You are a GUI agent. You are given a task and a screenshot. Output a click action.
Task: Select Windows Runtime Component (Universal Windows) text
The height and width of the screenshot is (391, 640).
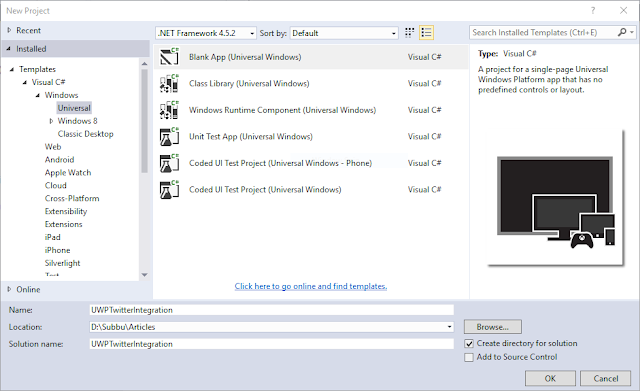(x=282, y=110)
